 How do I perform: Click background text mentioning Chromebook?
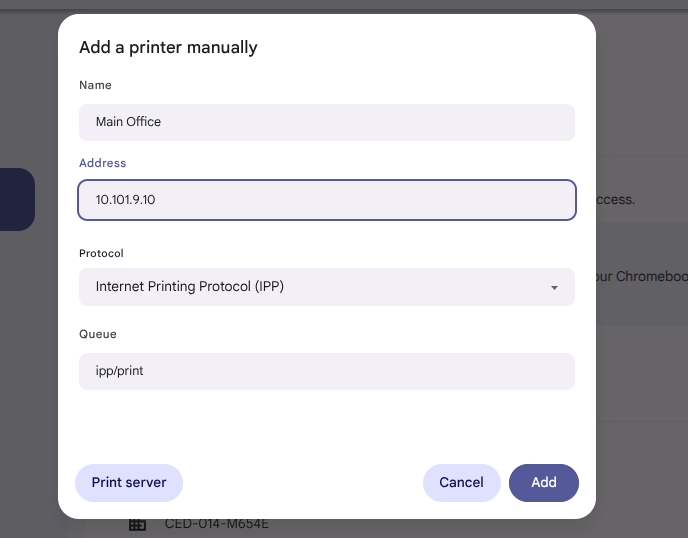tap(642, 276)
